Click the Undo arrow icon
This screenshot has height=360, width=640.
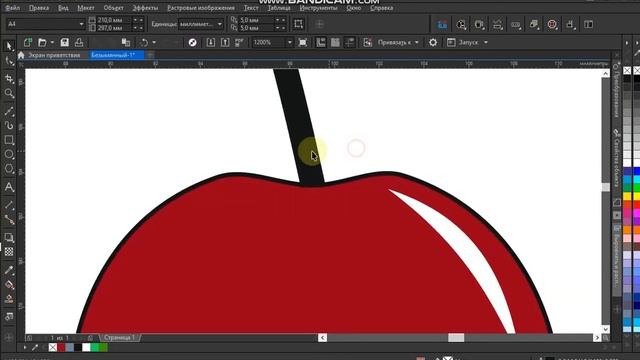point(144,42)
